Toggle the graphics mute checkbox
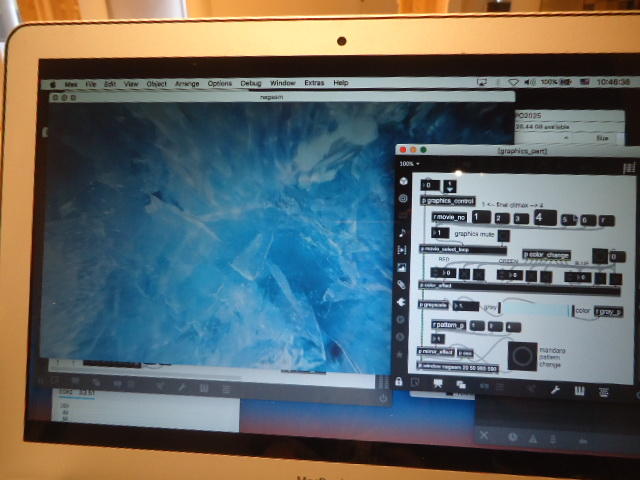Screen dimensions: 640x480 [504, 236]
